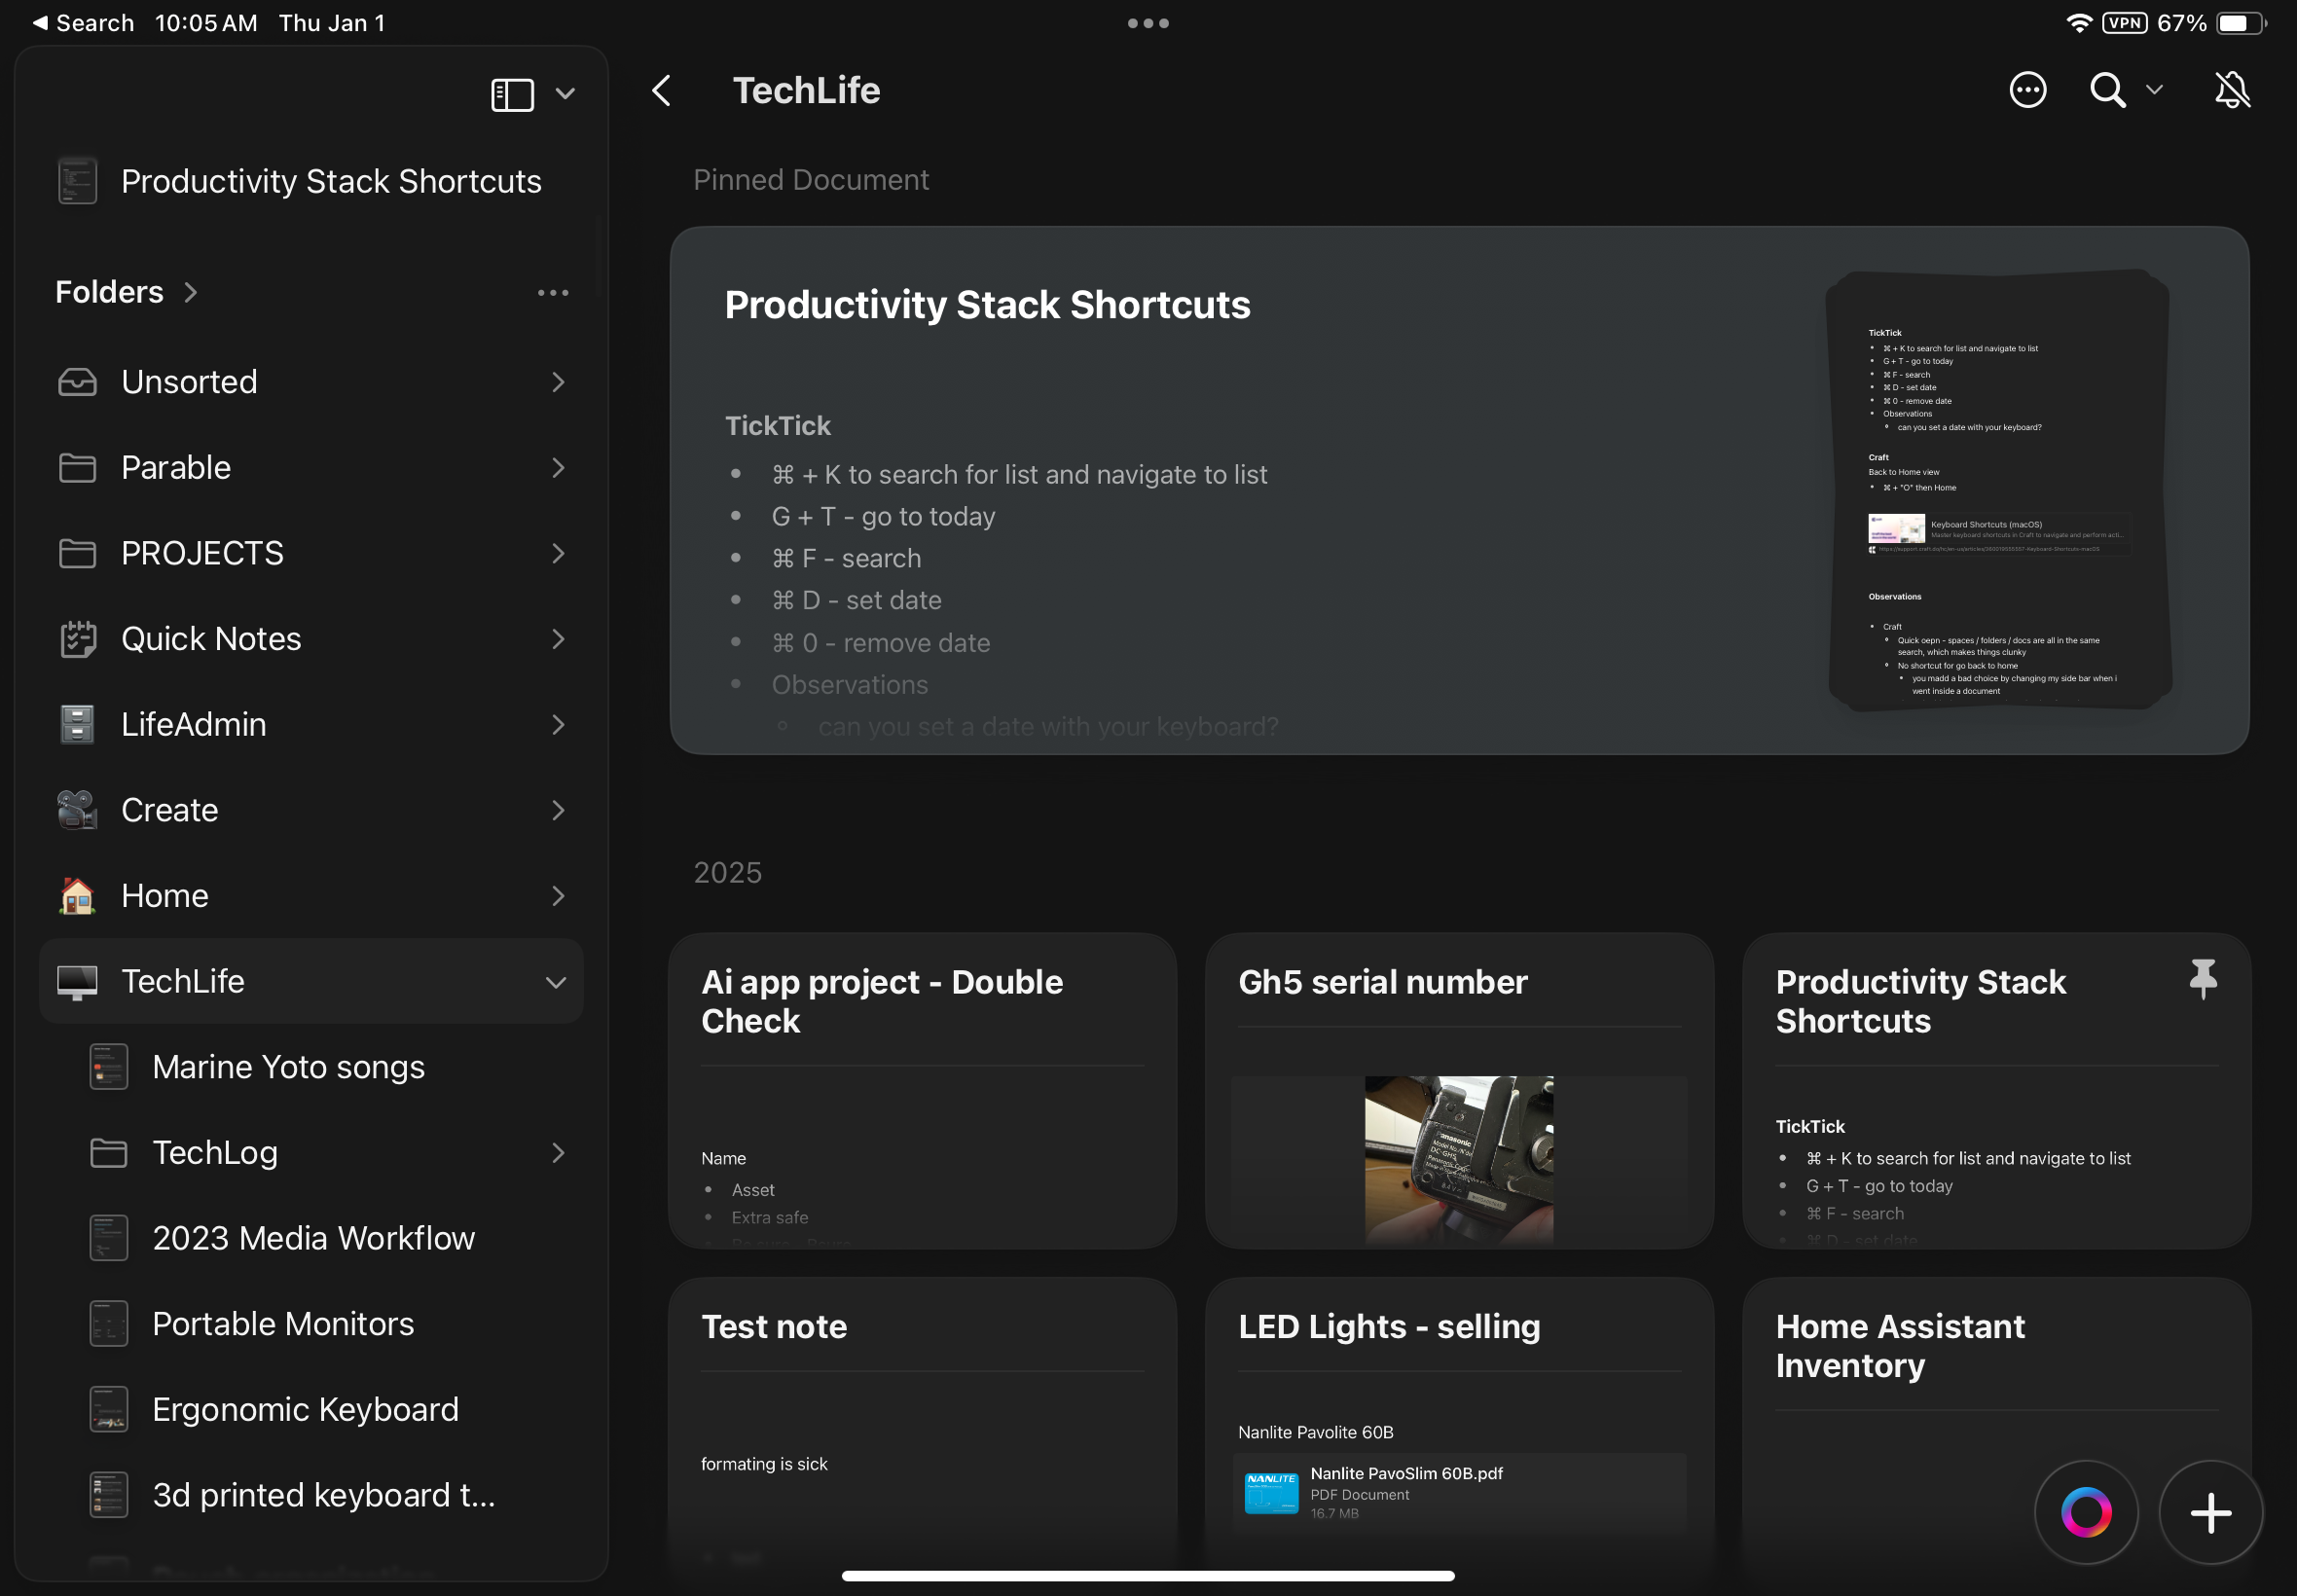Open the Quick Notes folder icon

pos(78,639)
